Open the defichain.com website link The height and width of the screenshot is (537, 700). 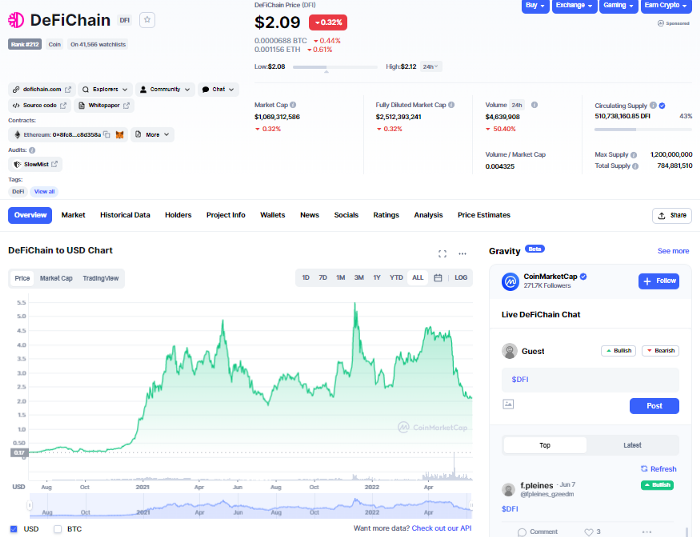pyautogui.click(x=42, y=89)
